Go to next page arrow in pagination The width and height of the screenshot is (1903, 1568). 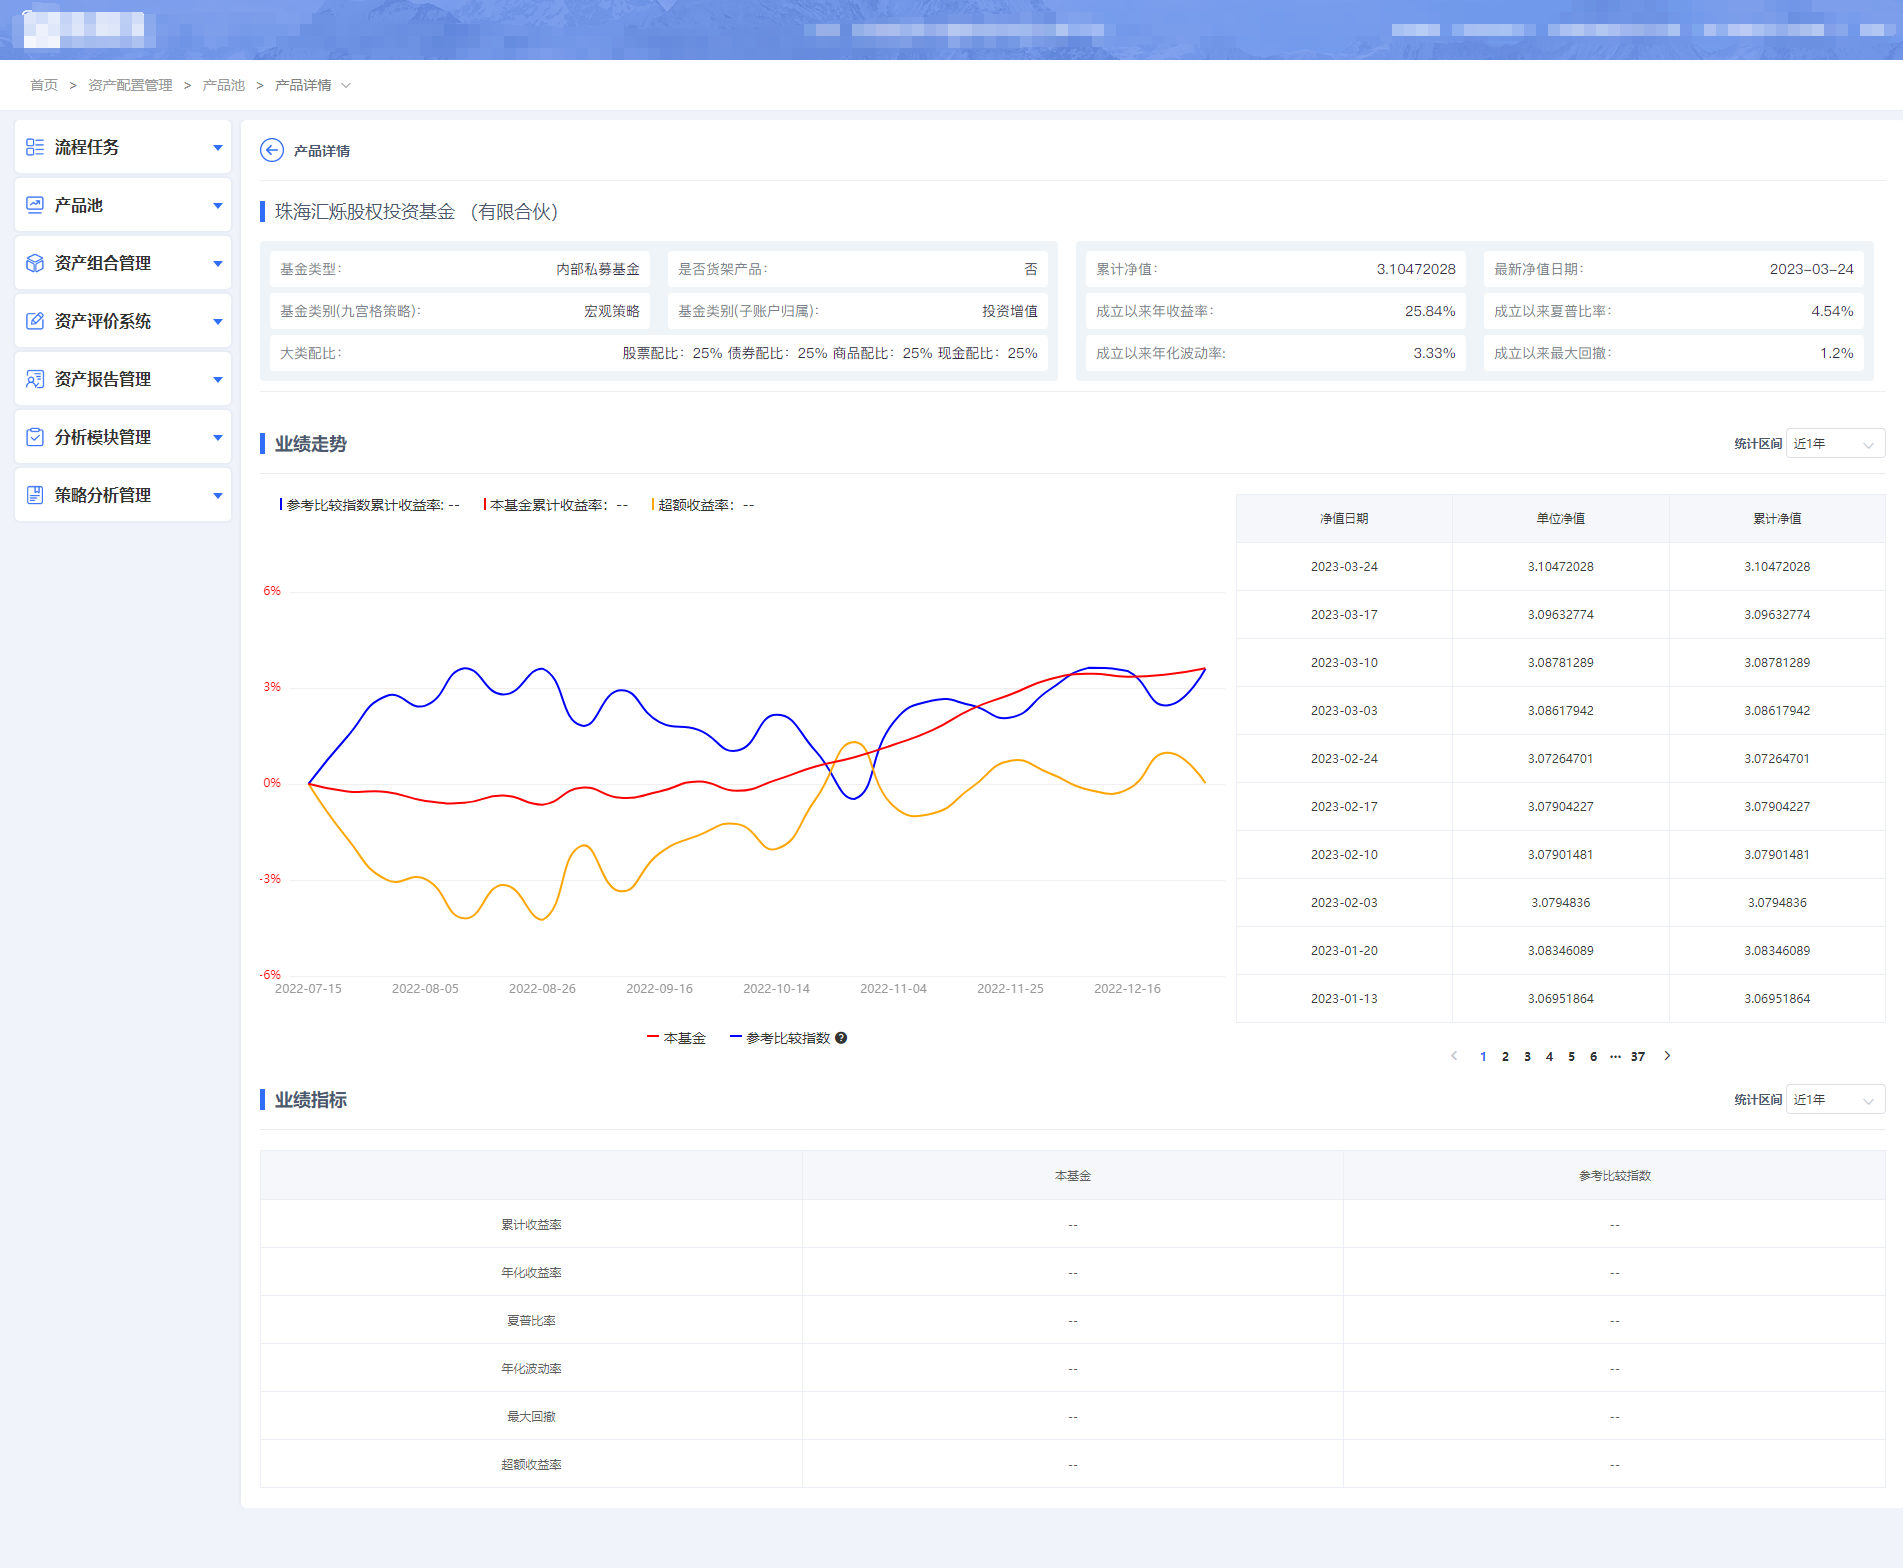coord(1667,1056)
